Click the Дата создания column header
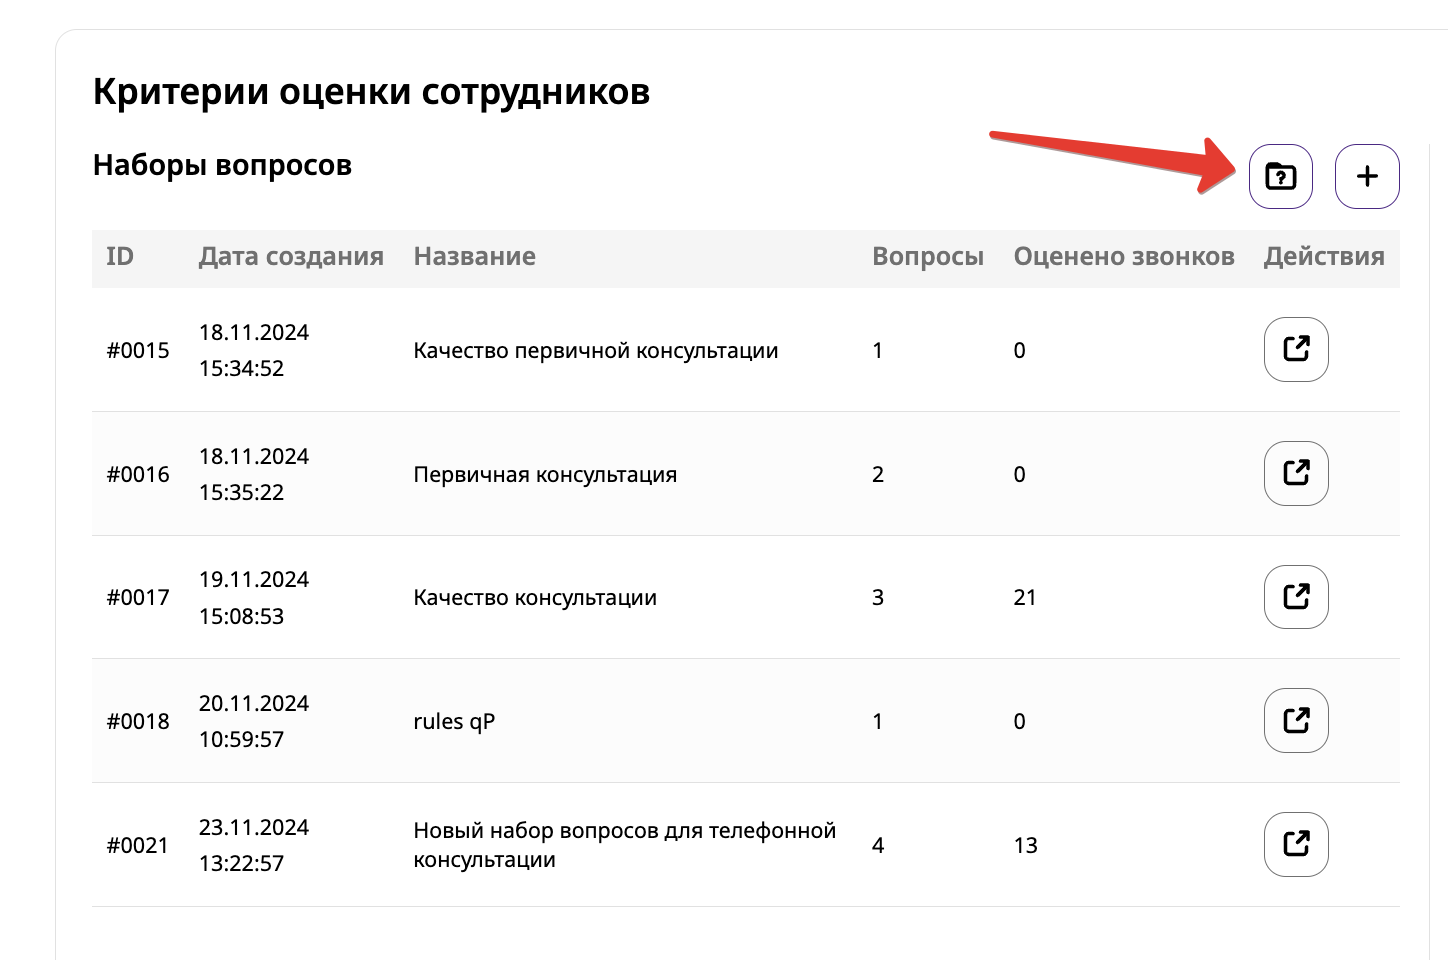The image size is (1448, 960). tap(290, 257)
